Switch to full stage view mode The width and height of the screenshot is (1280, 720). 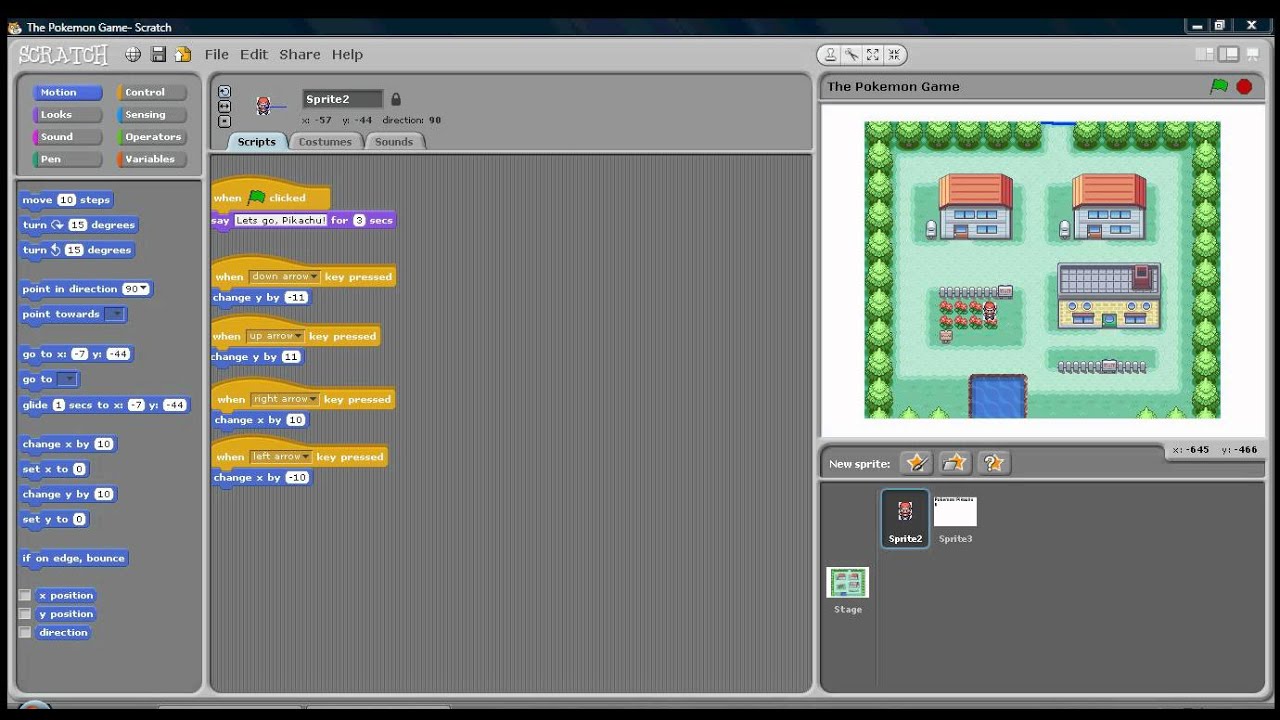click(1229, 54)
